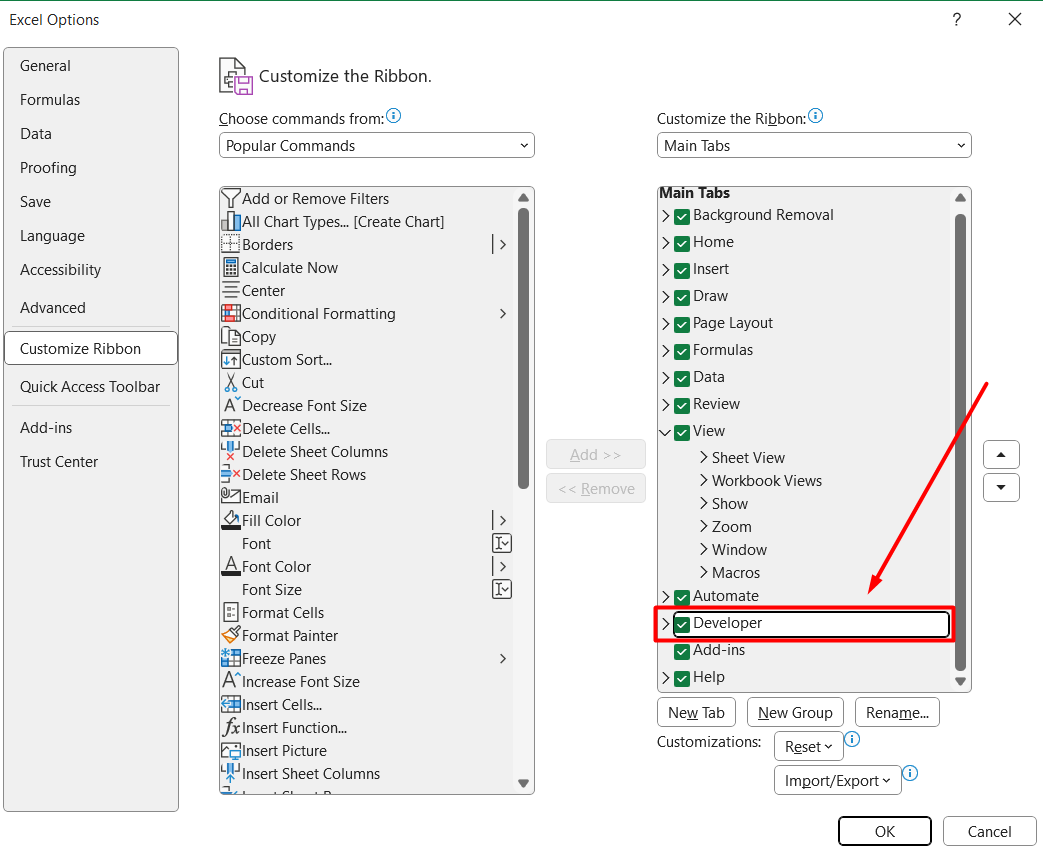
Task: Click the Font Color icon
Action: [x=230, y=566]
